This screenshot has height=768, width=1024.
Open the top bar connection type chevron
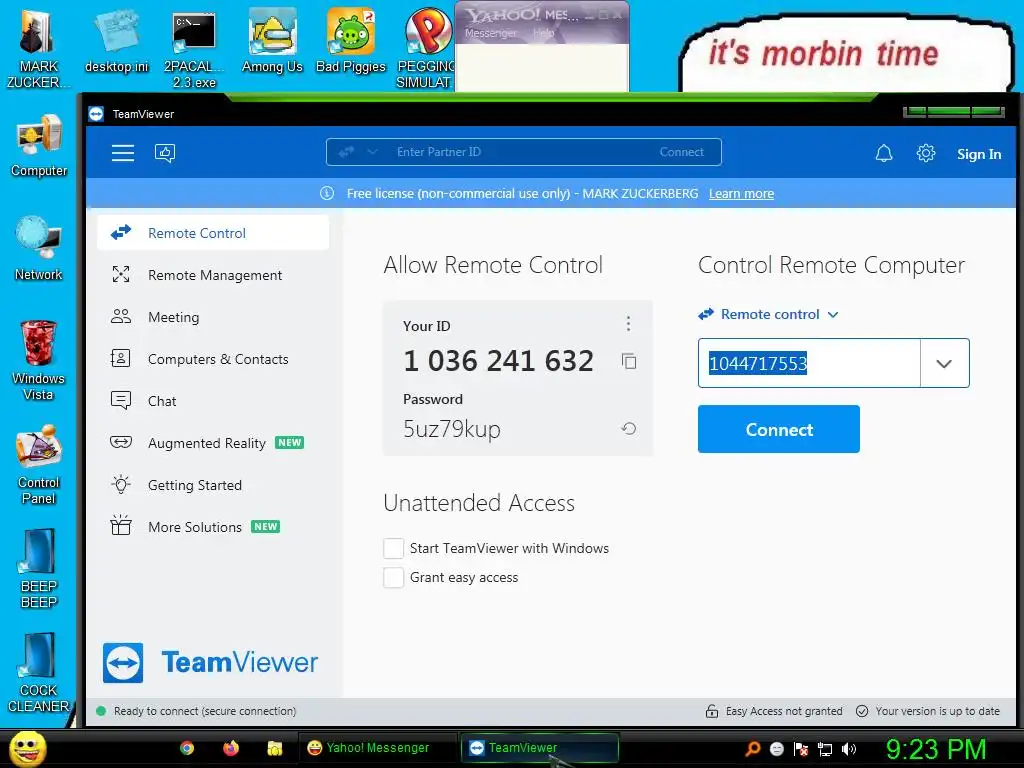(x=372, y=152)
